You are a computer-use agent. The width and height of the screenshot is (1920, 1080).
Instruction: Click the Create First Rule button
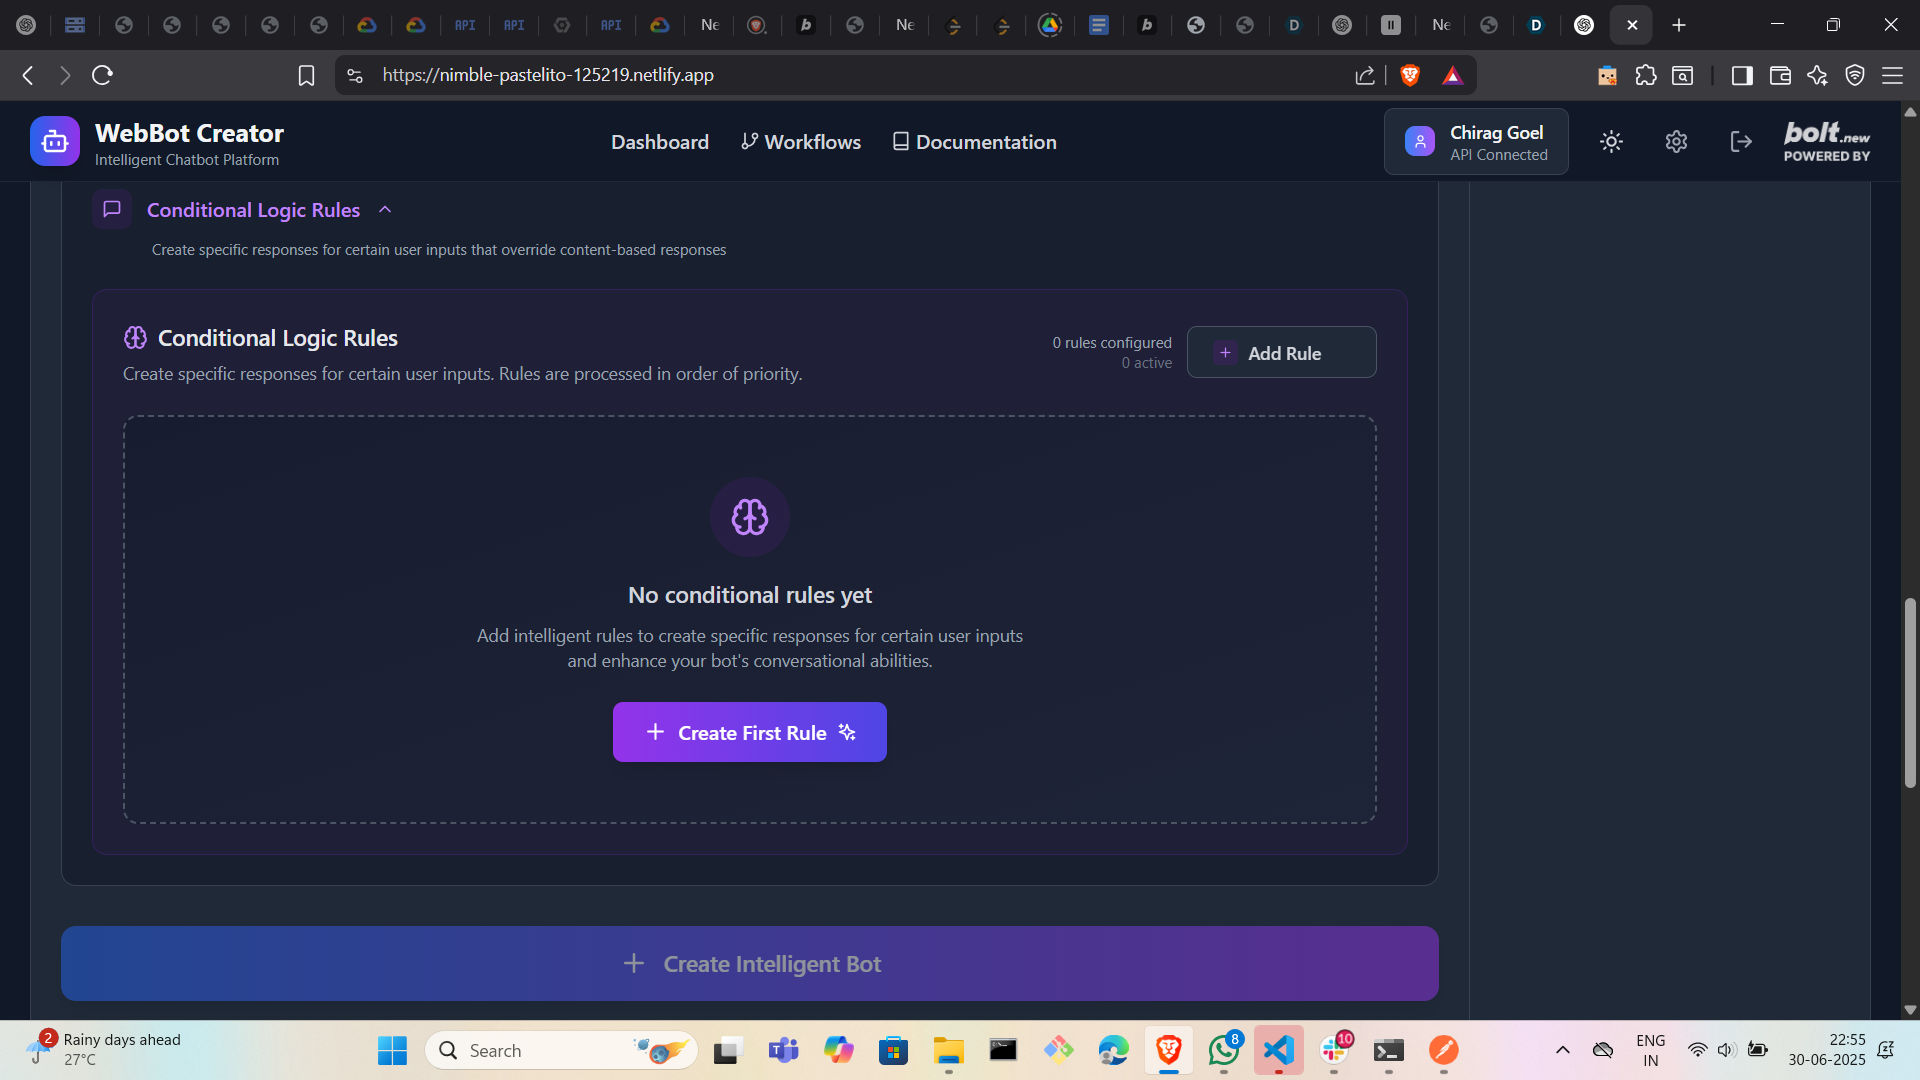(x=749, y=732)
